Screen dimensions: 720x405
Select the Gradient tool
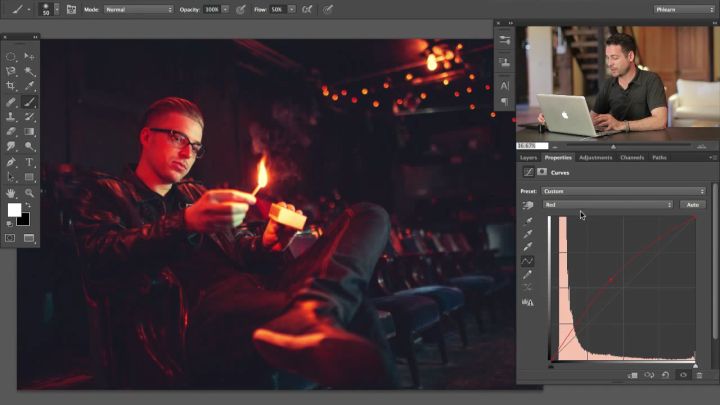pos(29,132)
